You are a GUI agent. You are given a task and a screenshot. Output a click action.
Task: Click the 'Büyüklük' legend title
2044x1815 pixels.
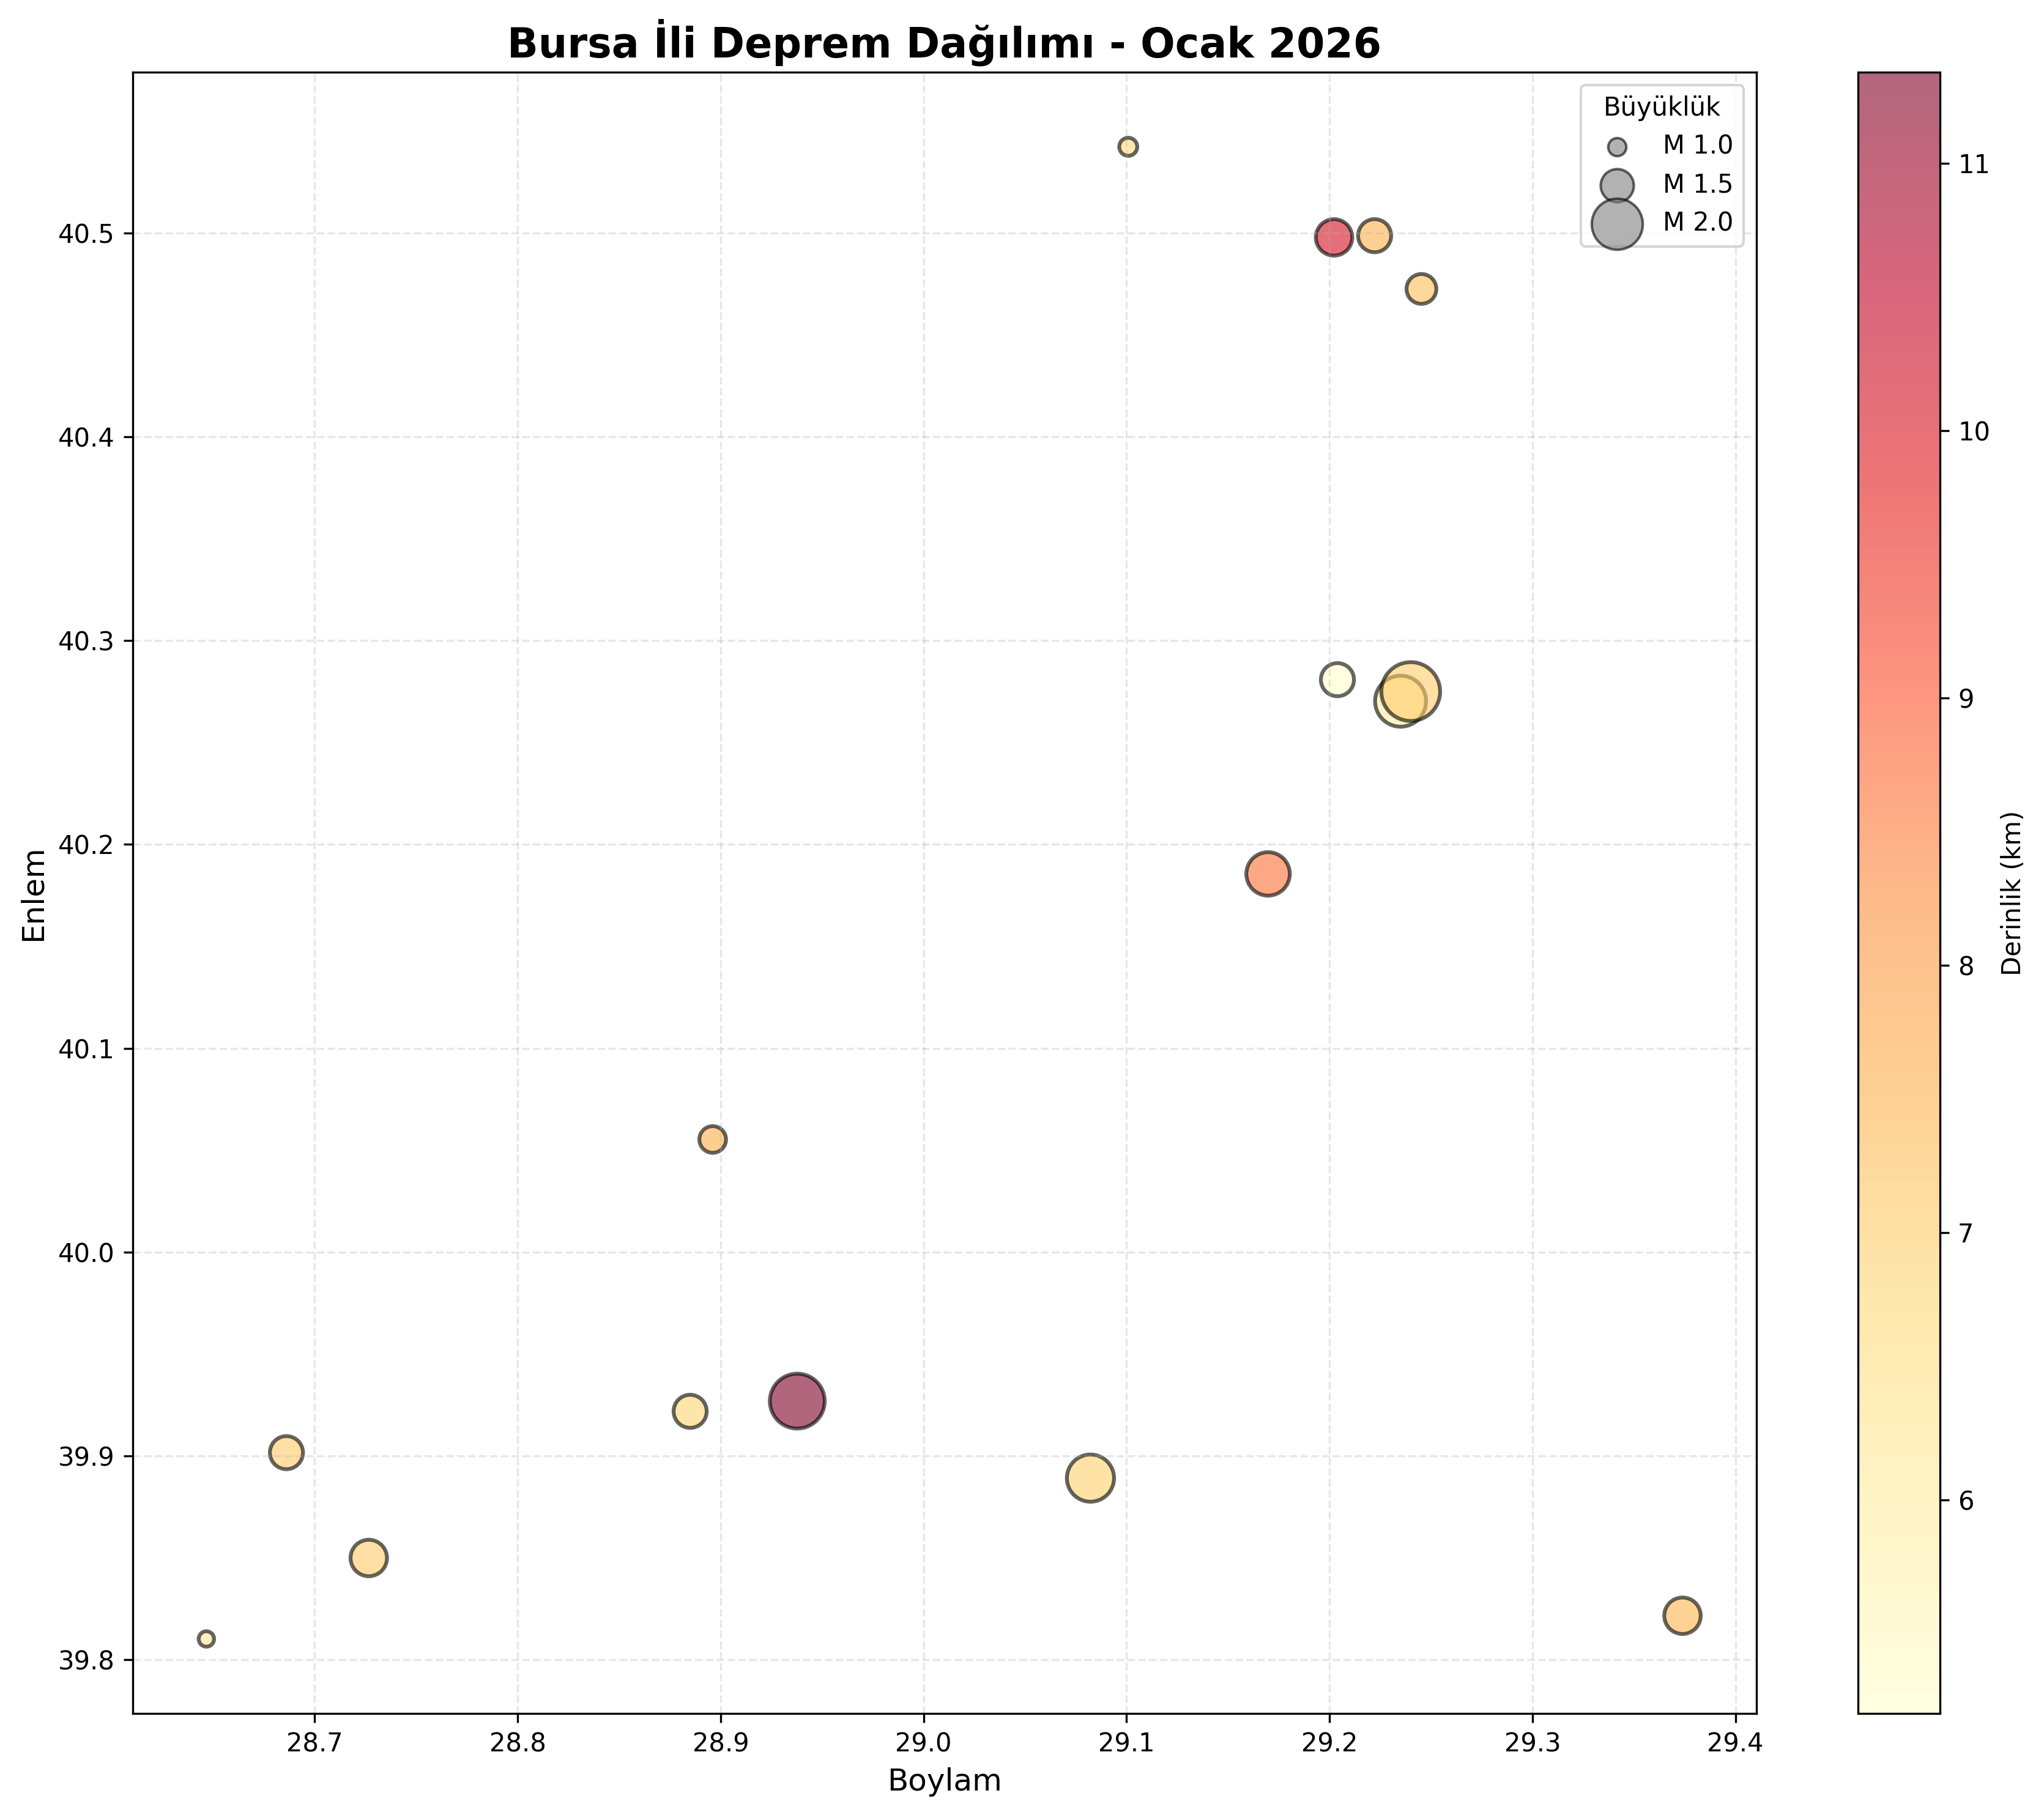tap(1662, 107)
